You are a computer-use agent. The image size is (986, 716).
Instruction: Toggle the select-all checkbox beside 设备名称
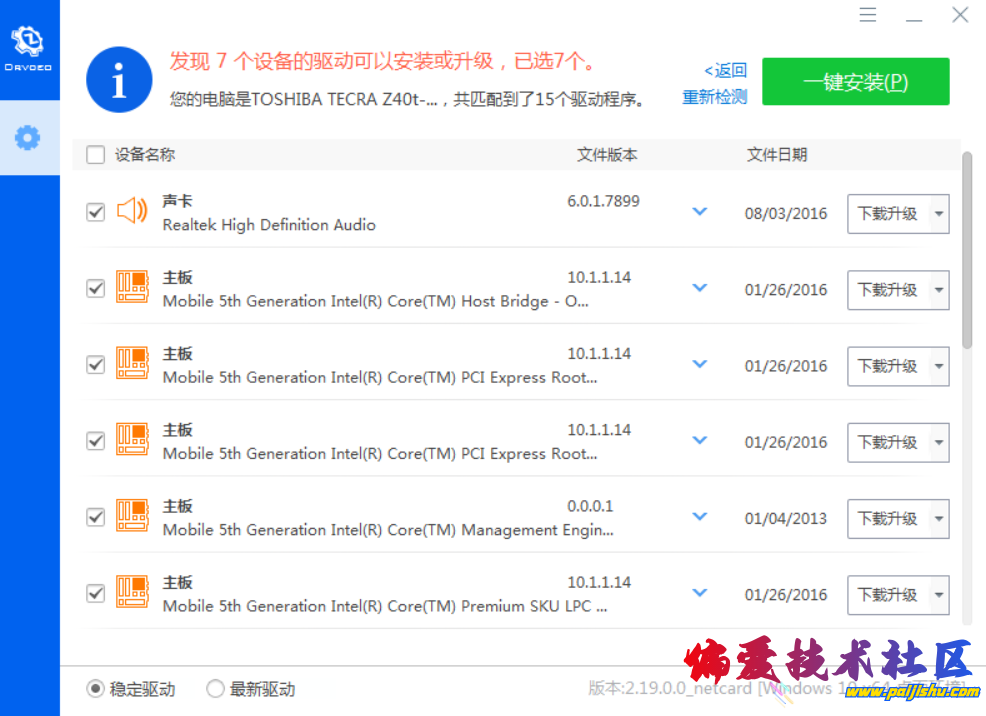[x=96, y=155]
